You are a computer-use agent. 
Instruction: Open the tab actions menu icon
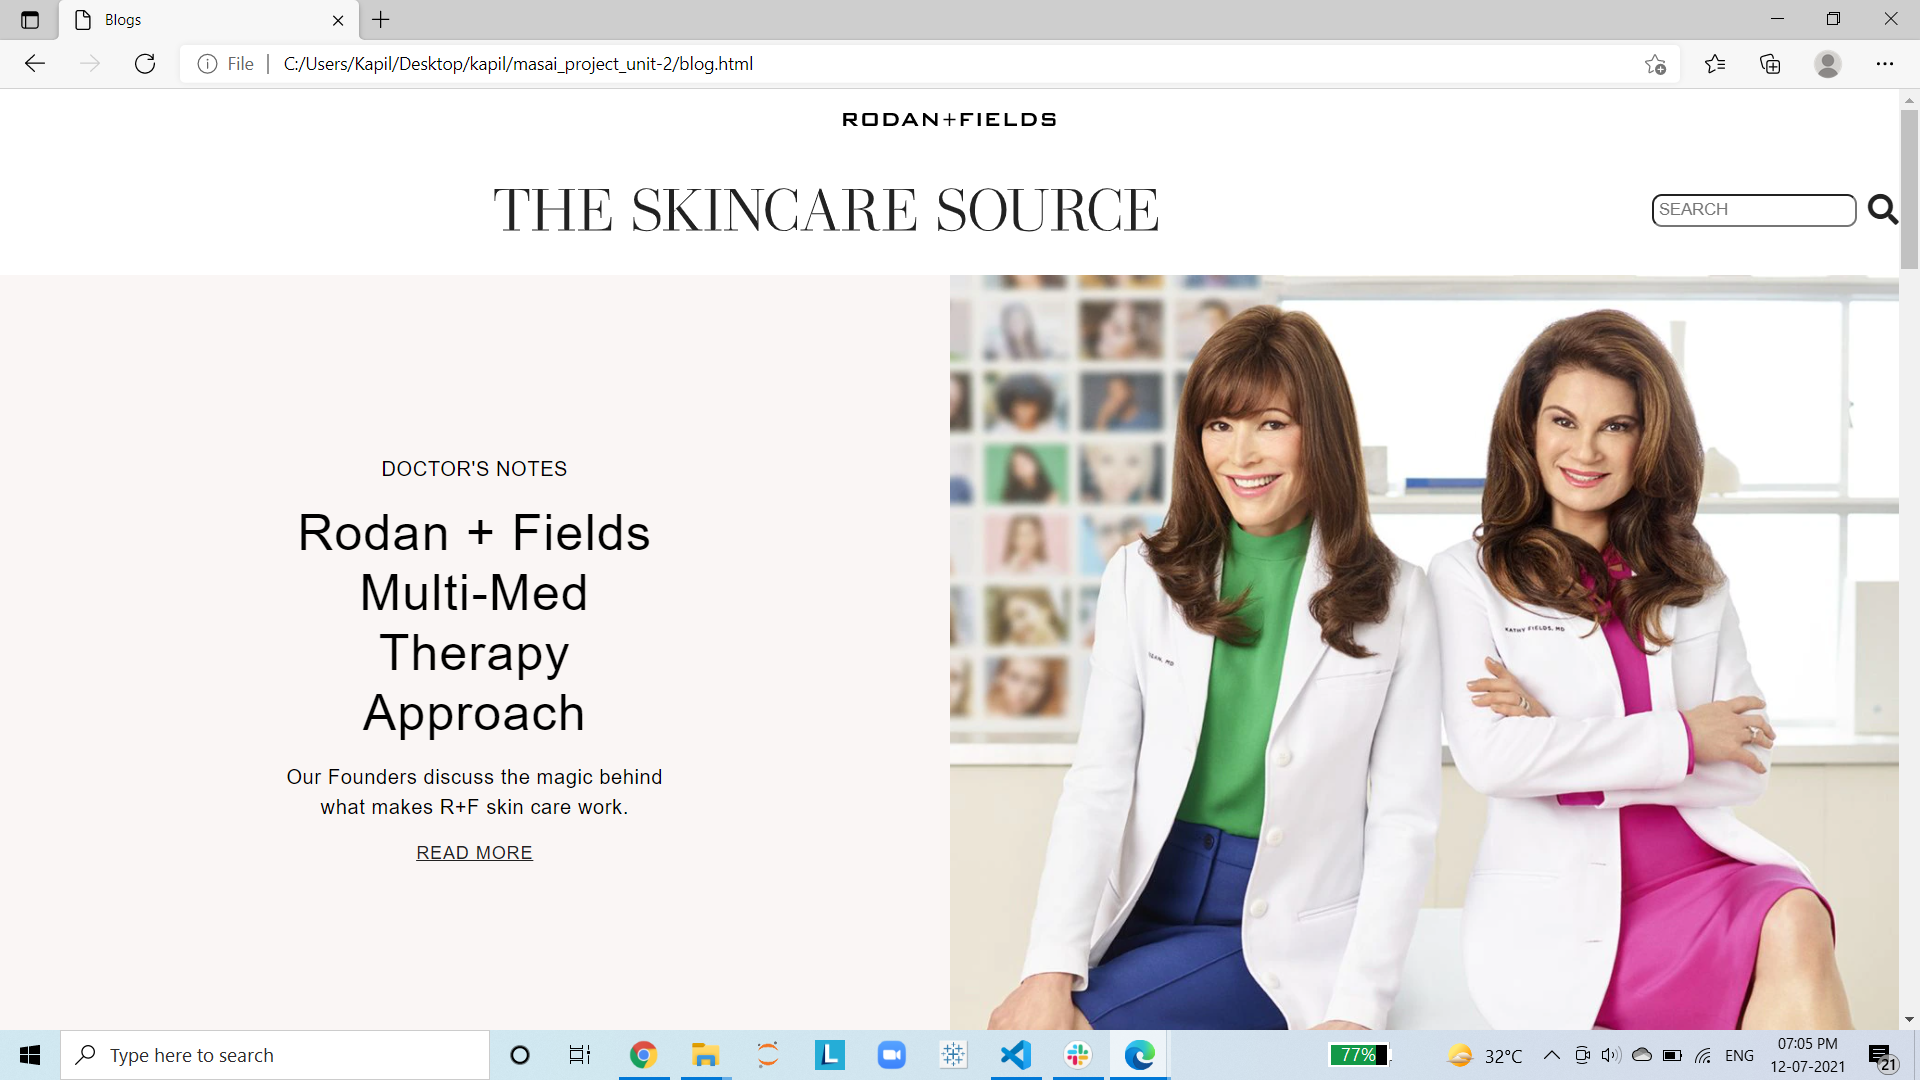(x=30, y=20)
